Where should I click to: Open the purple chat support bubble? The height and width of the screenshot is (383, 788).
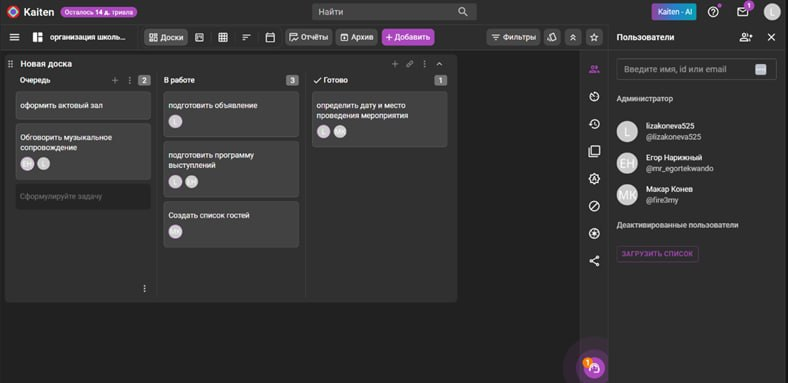[x=595, y=367]
